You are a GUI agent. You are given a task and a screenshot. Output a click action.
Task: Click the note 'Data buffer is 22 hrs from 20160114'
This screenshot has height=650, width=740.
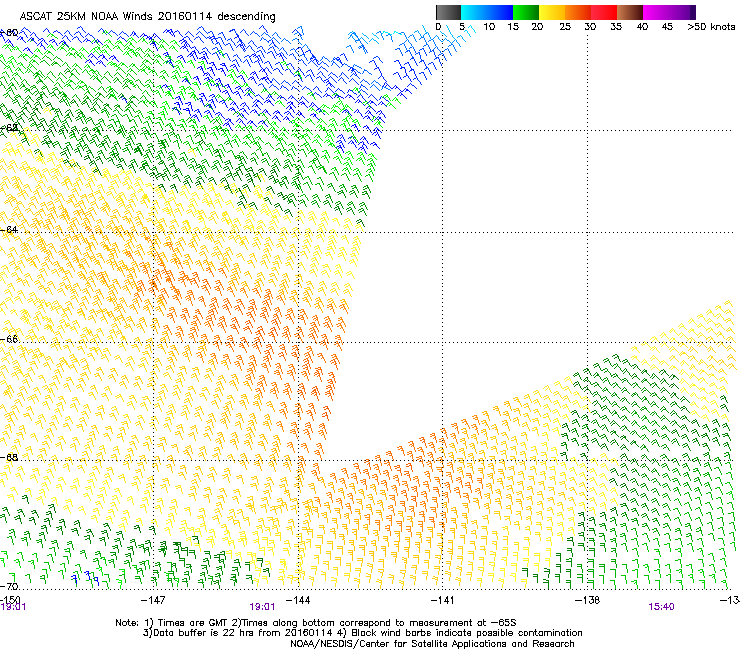point(238,633)
